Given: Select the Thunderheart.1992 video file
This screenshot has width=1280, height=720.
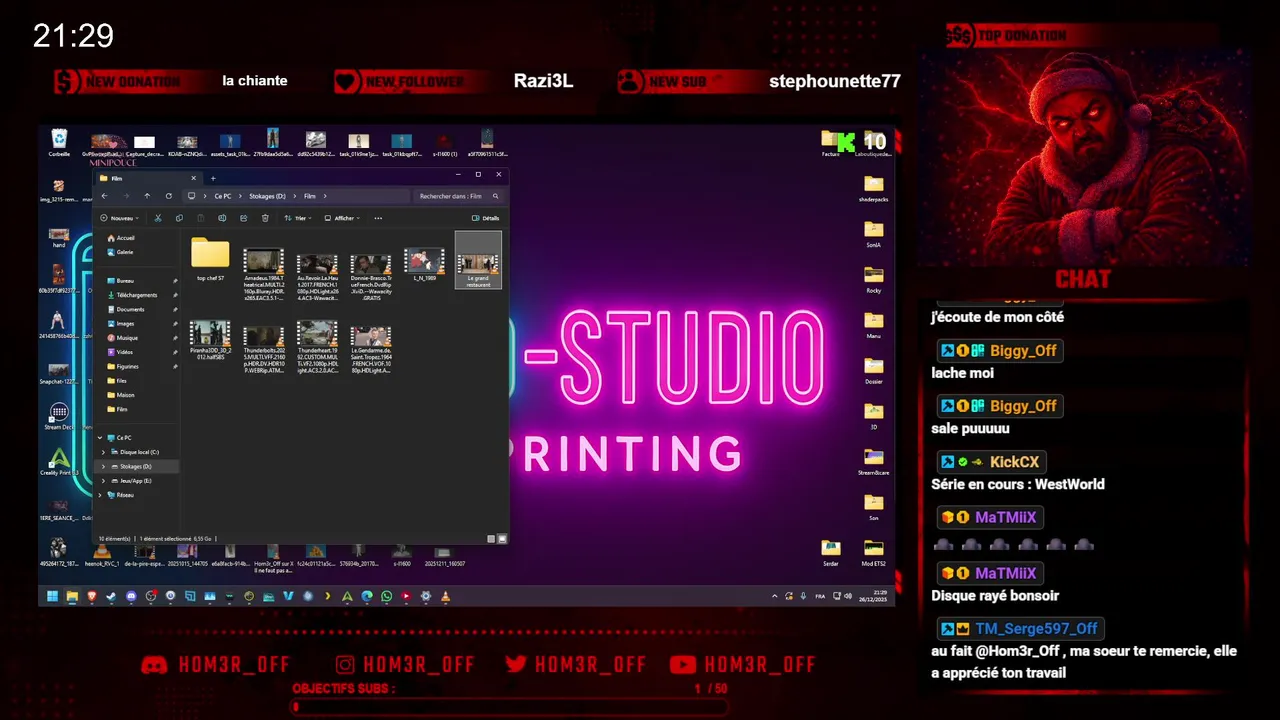Looking at the screenshot, I should (x=317, y=346).
